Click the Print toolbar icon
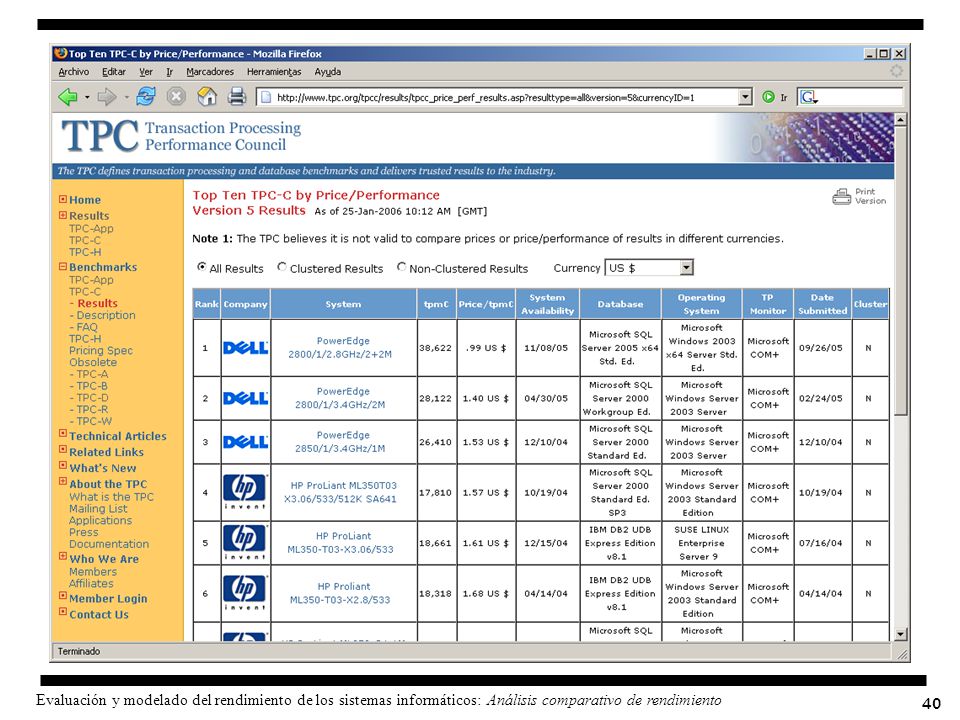The width and height of the screenshot is (960, 720). click(x=237, y=97)
